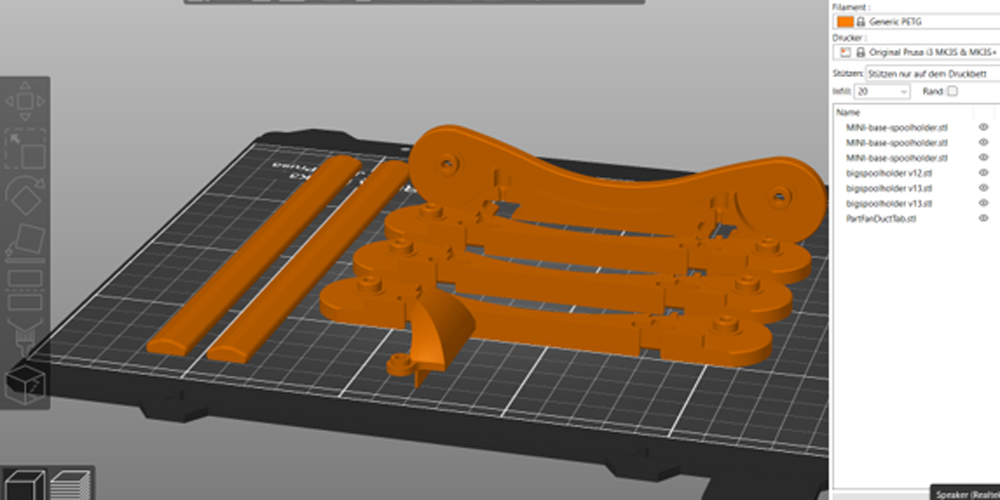1000x500 pixels.
Task: Switch to sliced layers preview
Action: tap(66, 483)
